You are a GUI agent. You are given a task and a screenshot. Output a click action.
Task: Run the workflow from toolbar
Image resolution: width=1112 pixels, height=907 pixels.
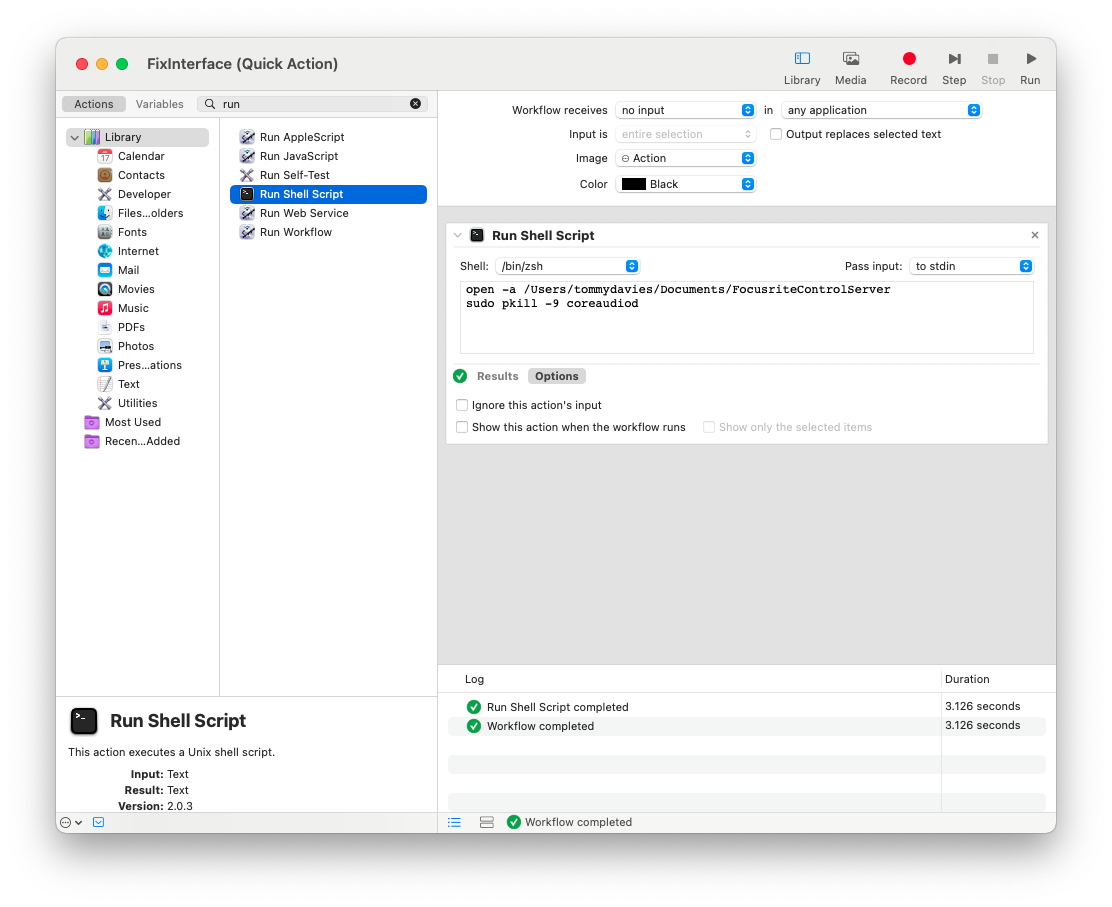[1030, 68]
